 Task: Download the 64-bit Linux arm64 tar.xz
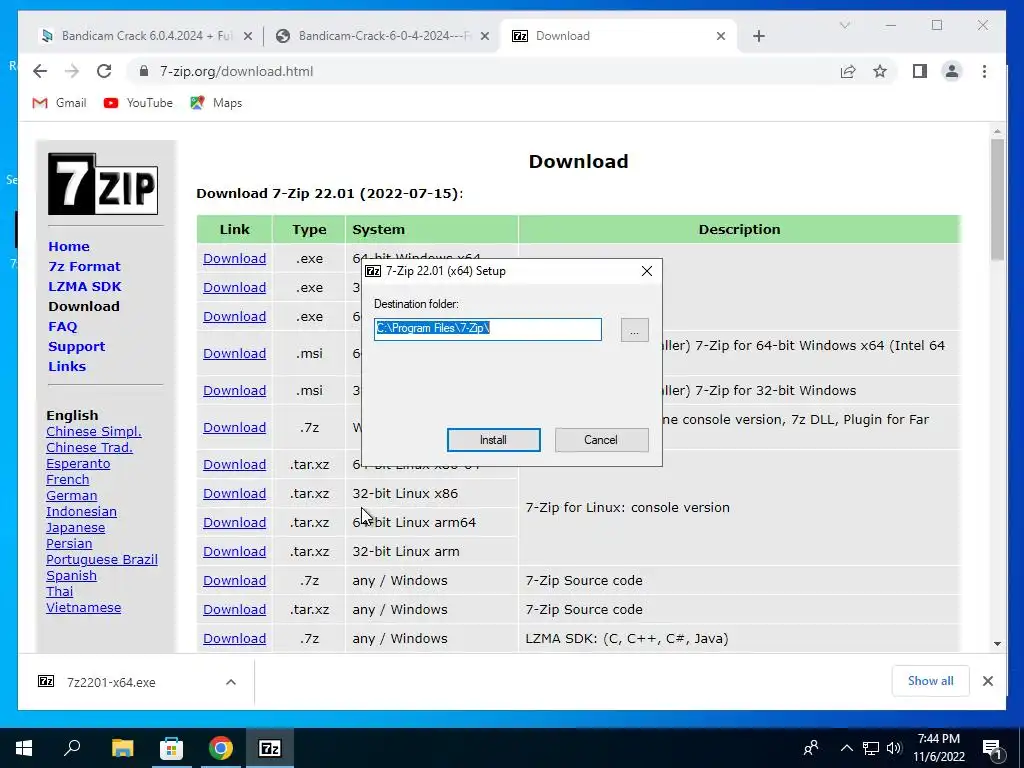tap(234, 522)
